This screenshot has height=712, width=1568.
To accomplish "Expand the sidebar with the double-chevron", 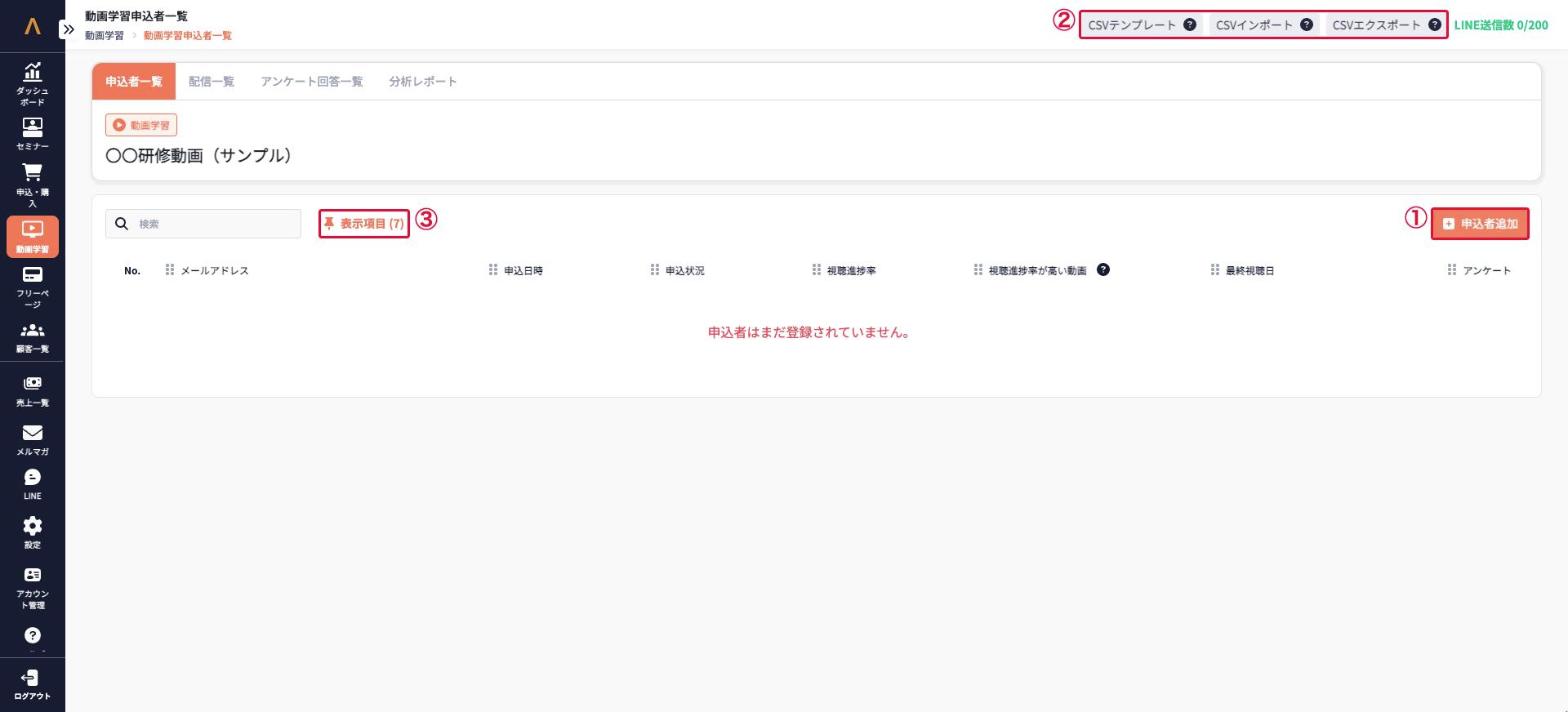I will click(x=68, y=29).
